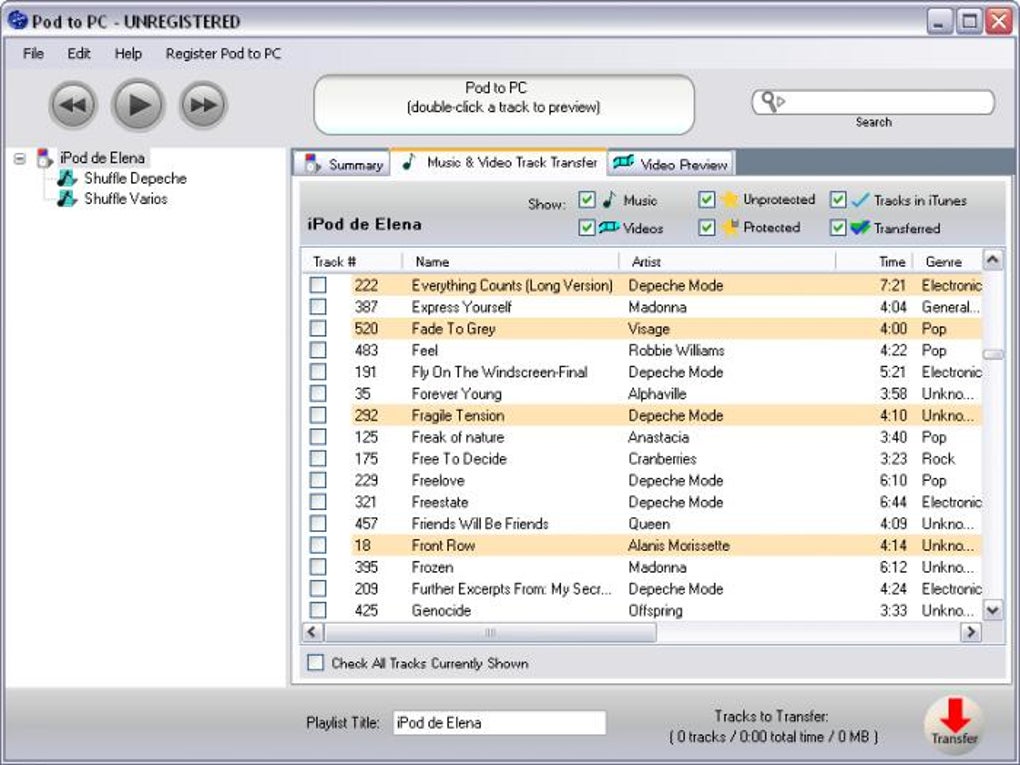Select Shuffle Varios in the tree
The image size is (1020, 765).
[x=126, y=198]
